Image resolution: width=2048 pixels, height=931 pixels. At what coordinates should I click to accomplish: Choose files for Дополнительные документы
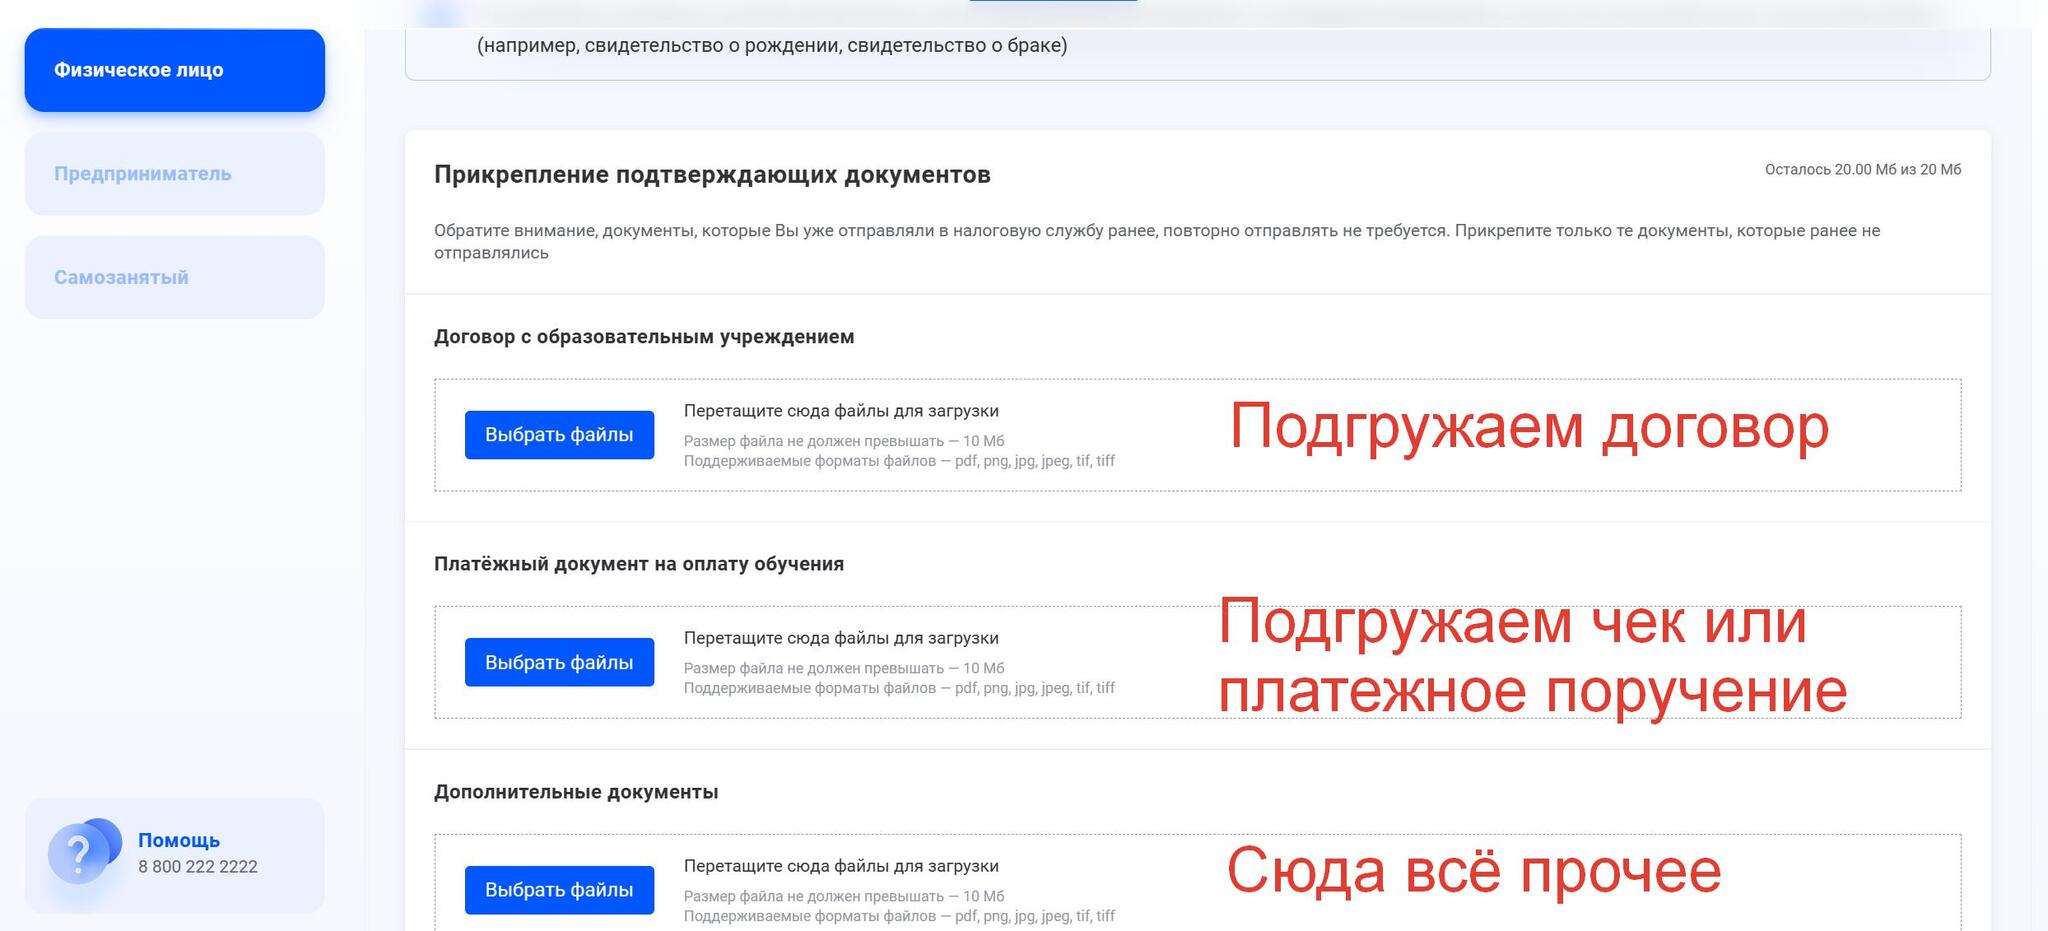[x=559, y=890]
